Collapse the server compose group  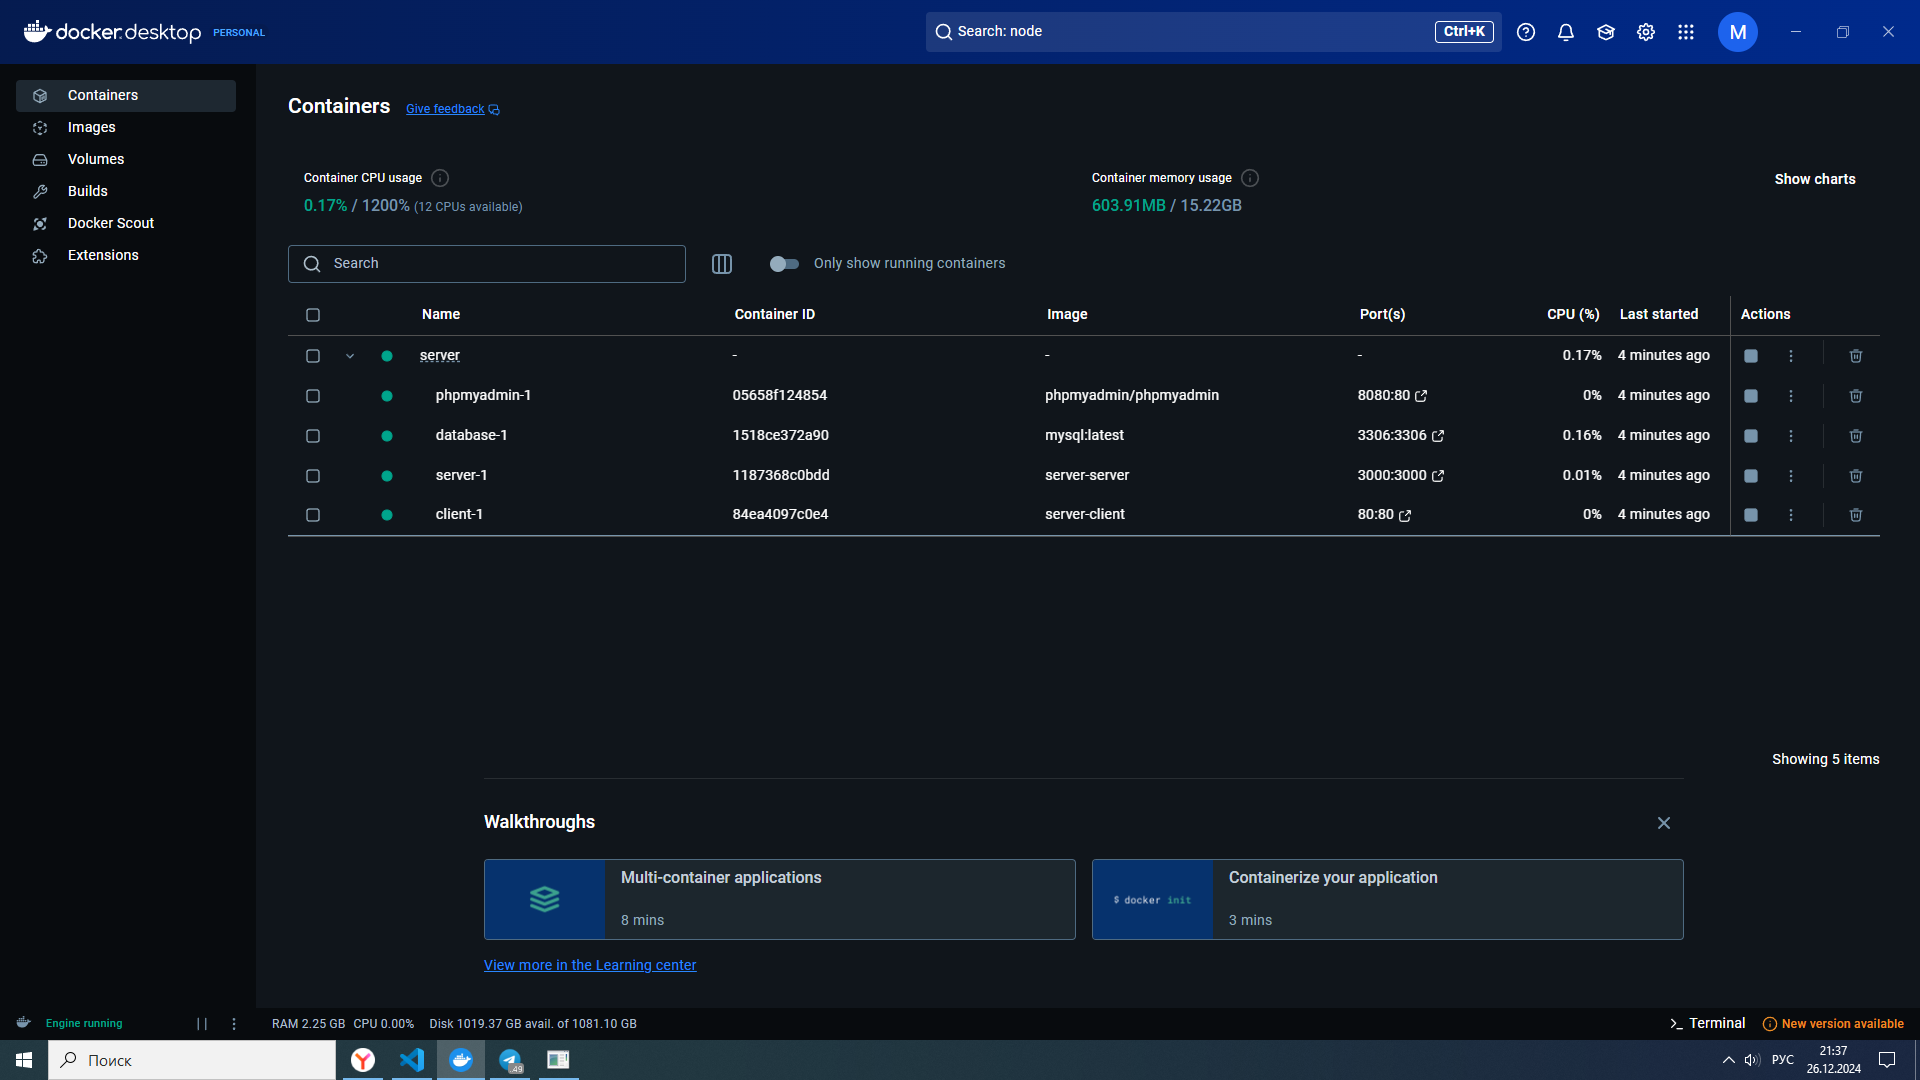[350, 356]
